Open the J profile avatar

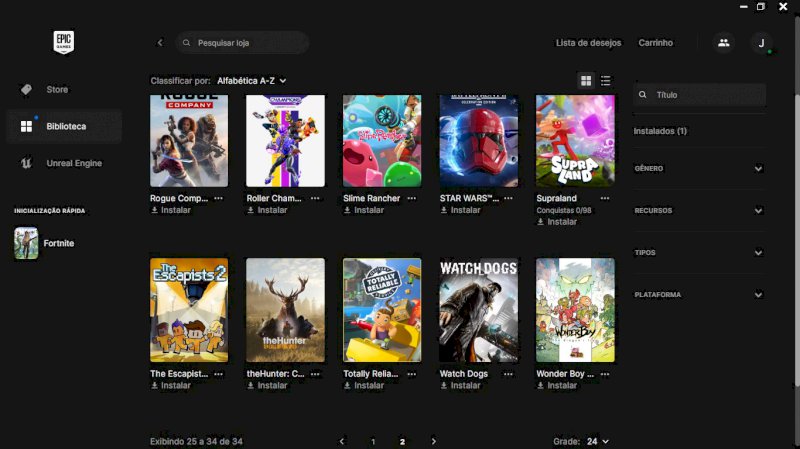761,43
